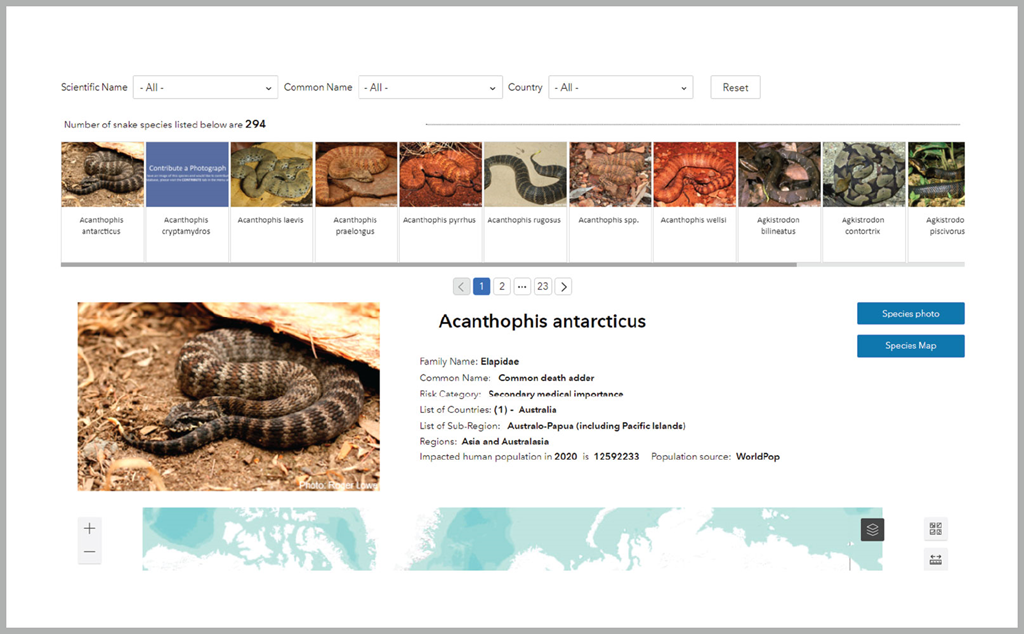Open the Scientific Name filter dropdown

pos(205,87)
